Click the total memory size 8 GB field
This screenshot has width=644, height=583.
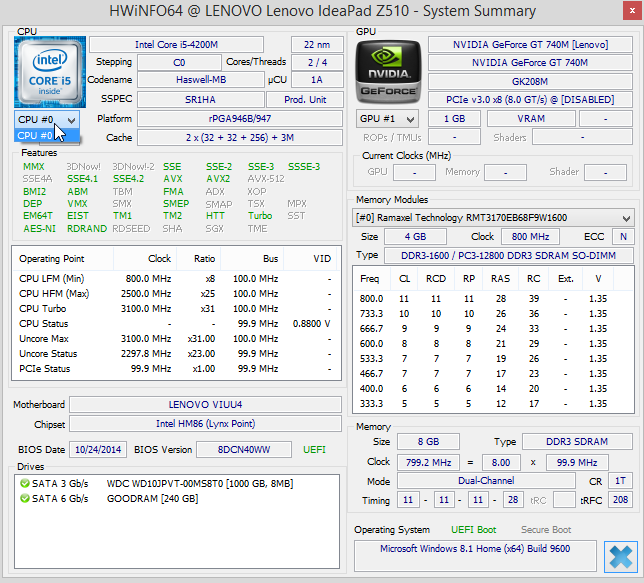pos(428,442)
